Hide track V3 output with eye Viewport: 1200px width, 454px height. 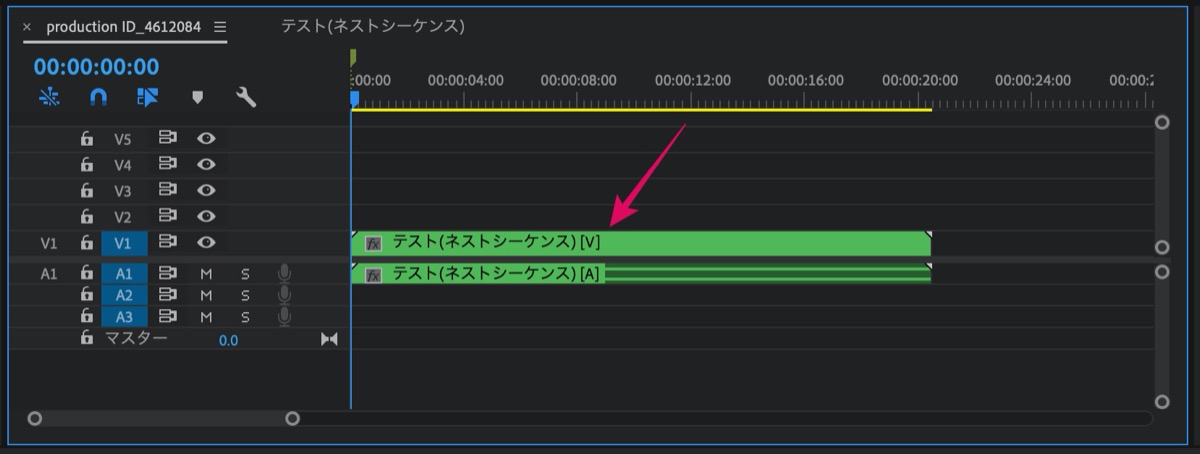point(206,191)
